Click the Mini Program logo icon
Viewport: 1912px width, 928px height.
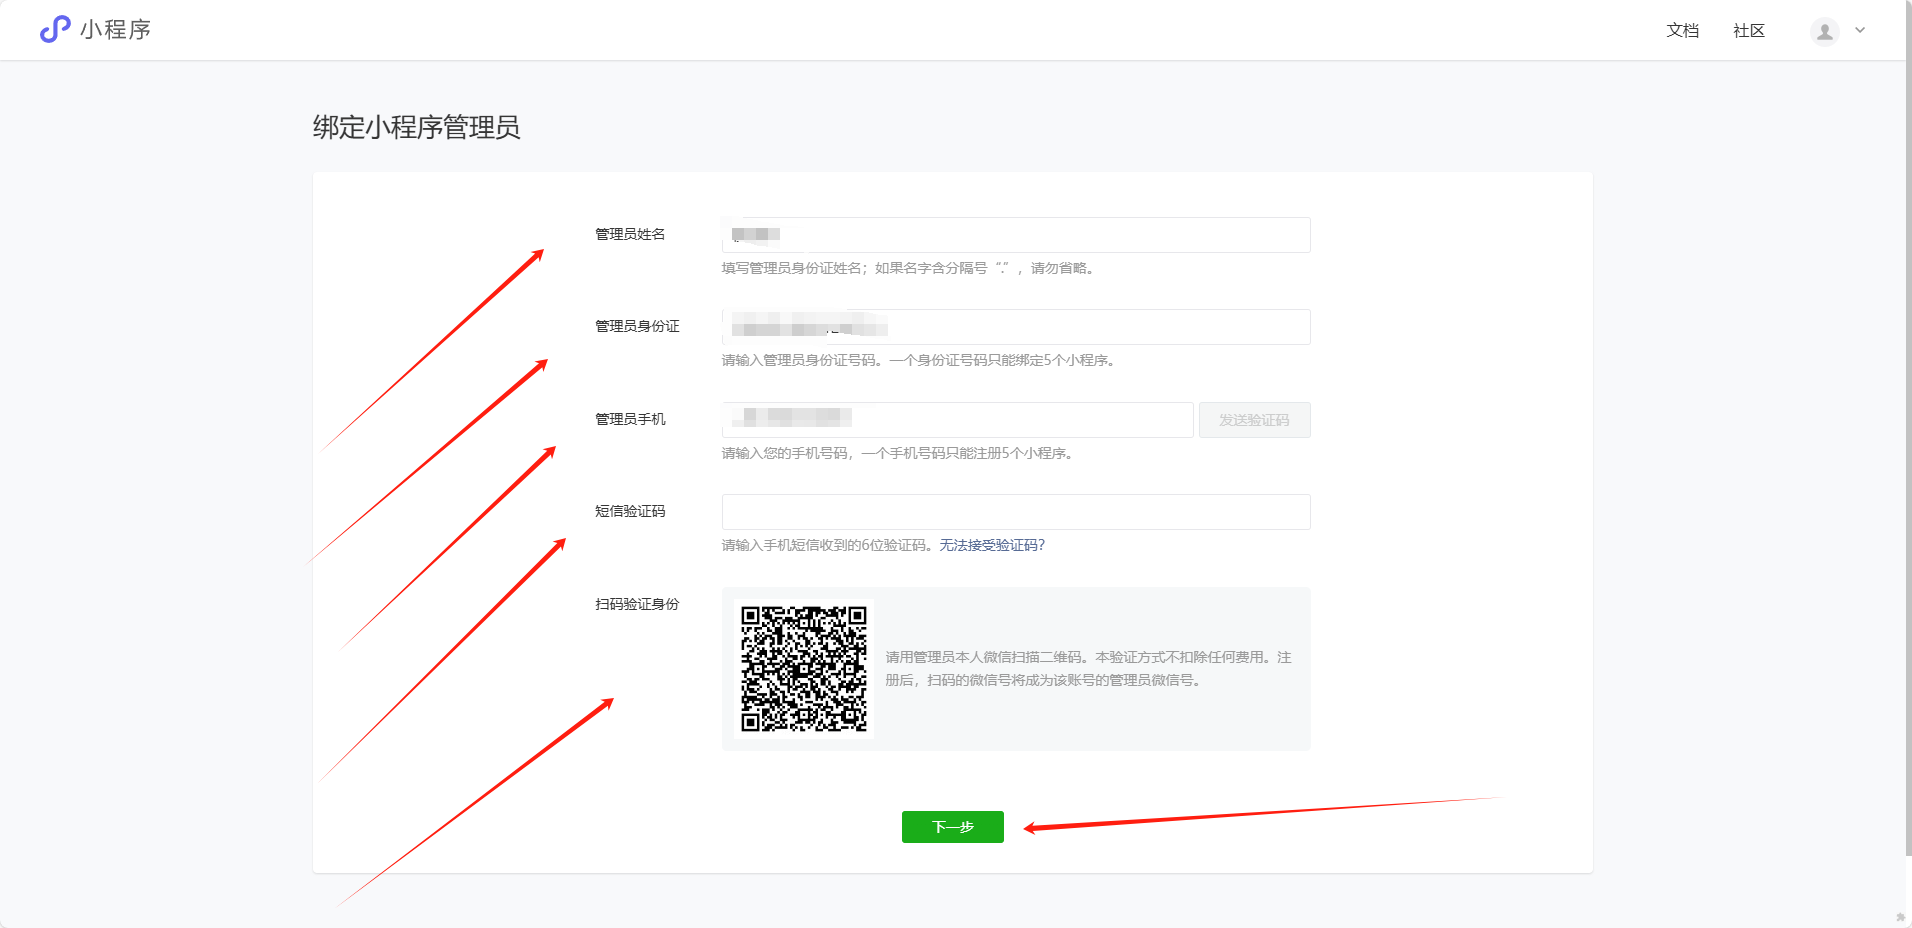click(55, 30)
